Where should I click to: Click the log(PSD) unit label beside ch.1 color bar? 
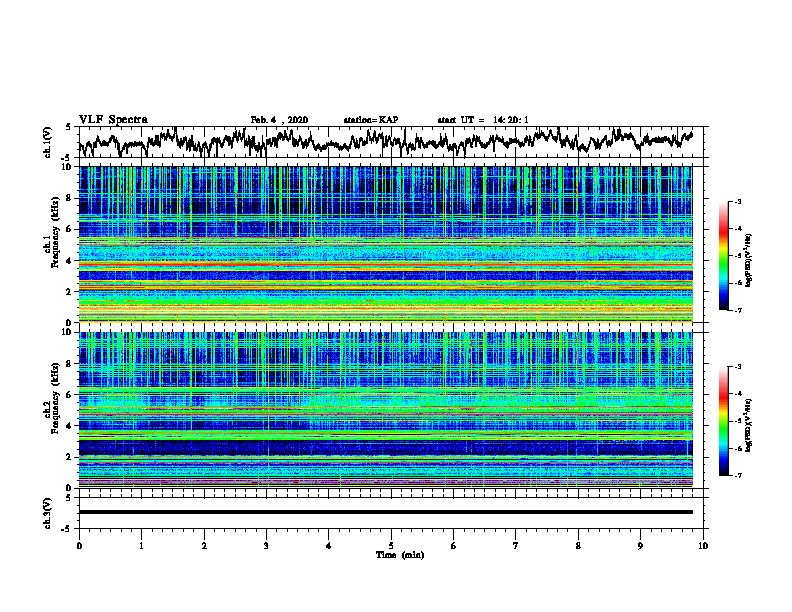click(749, 261)
